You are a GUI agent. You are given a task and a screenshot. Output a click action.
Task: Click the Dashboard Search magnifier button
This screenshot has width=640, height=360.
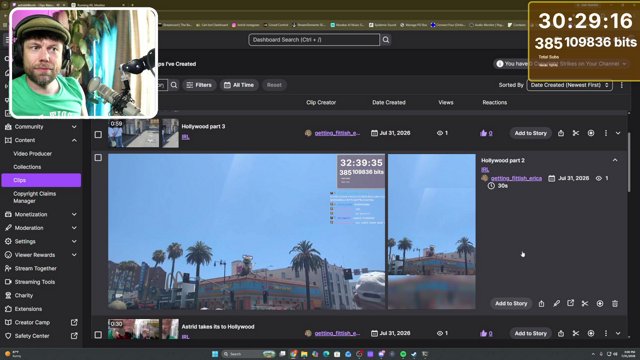(386, 40)
